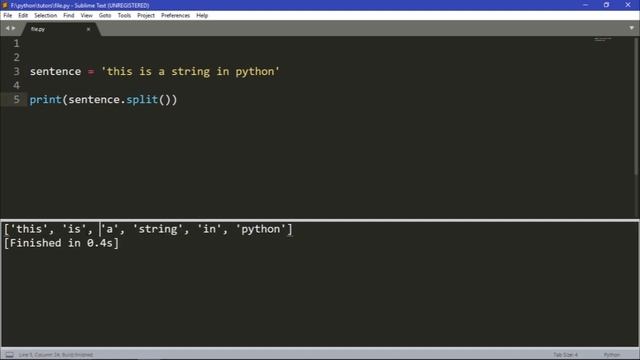Click line number 5 in gutter

(16, 99)
